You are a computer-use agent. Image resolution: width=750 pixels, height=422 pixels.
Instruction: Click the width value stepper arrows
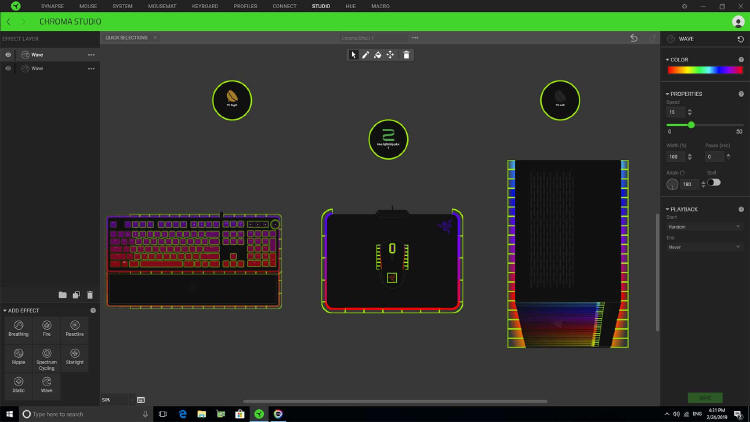click(x=690, y=157)
